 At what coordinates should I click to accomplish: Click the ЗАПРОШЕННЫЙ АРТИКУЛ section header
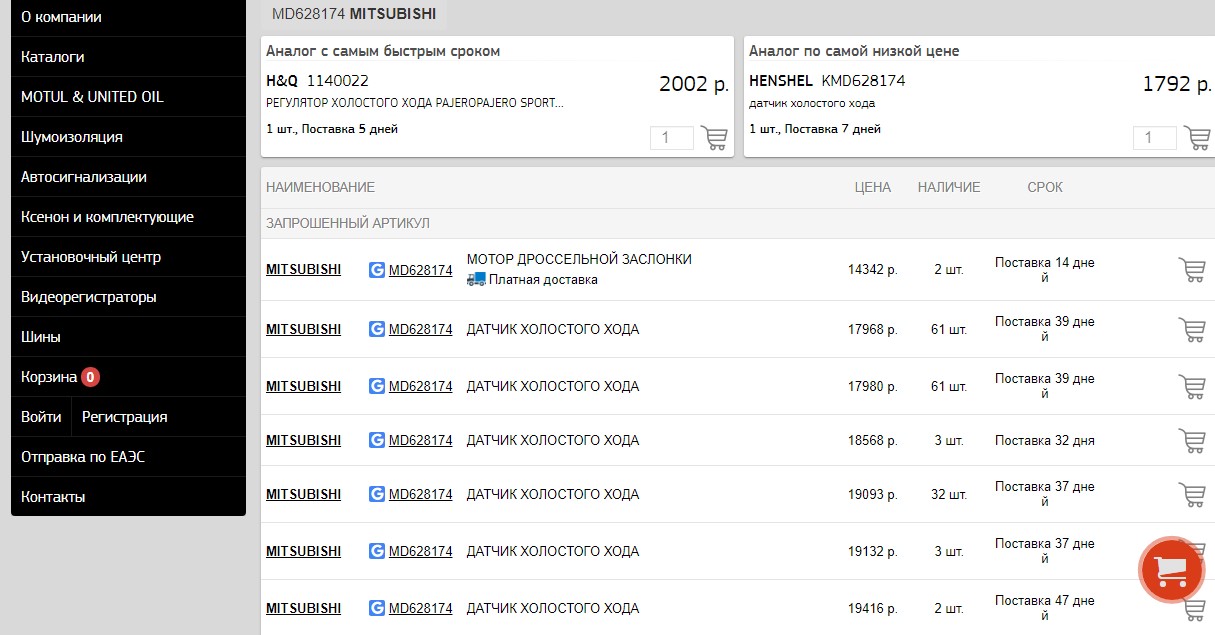tap(348, 223)
